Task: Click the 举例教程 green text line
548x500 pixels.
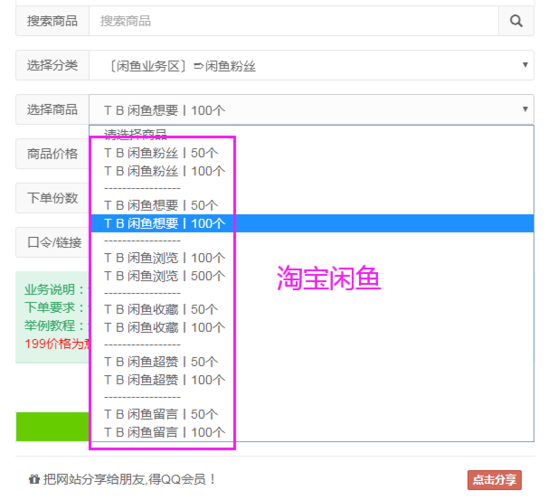Action: click(55, 326)
